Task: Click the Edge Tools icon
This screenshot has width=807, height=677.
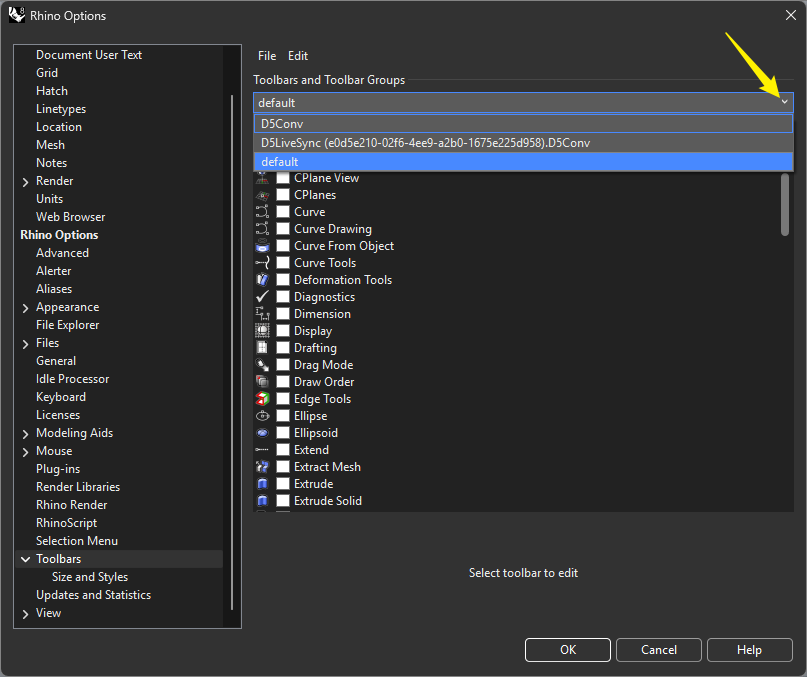Action: [262, 399]
